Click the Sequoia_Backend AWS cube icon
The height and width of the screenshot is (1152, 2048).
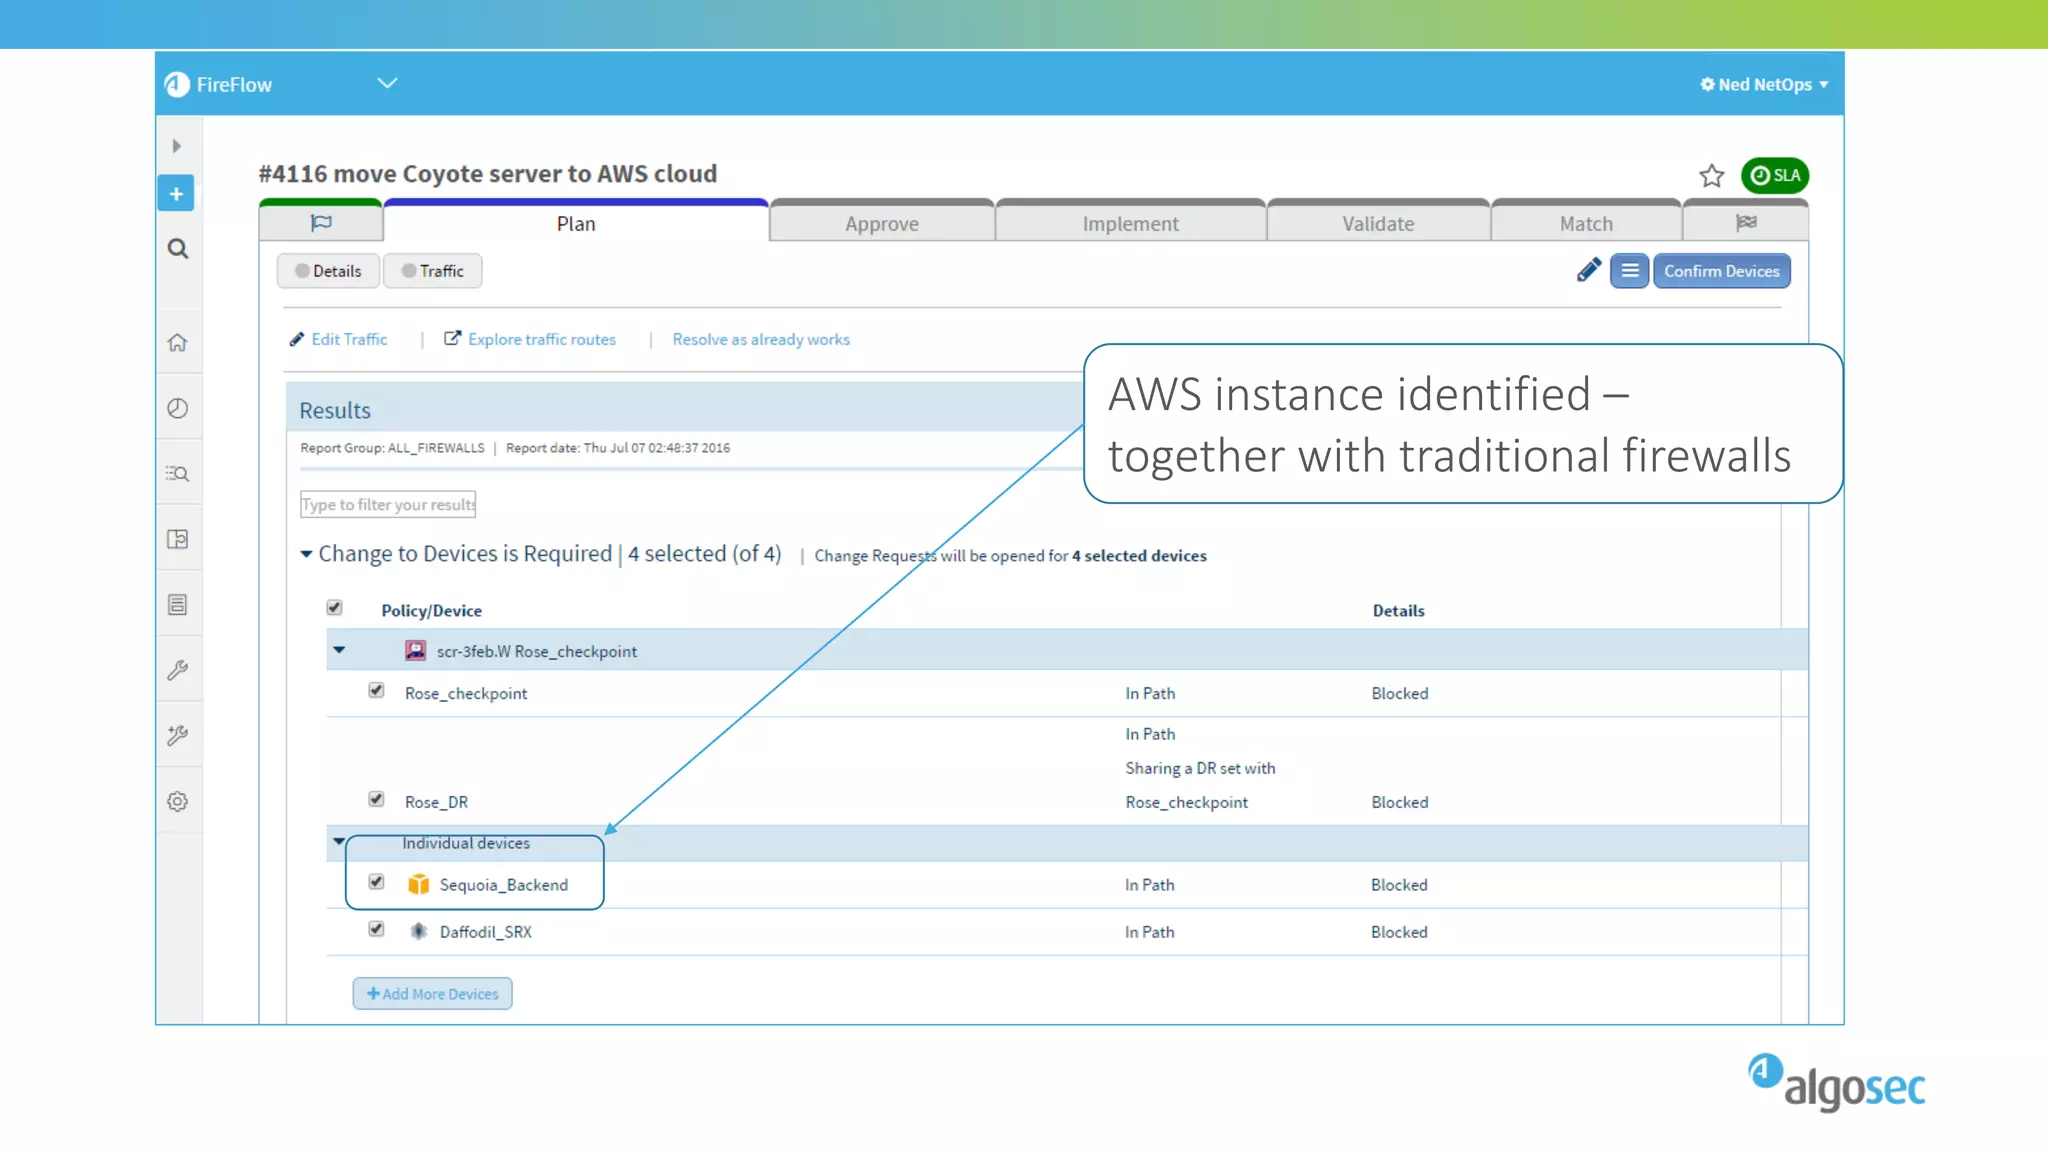click(419, 884)
